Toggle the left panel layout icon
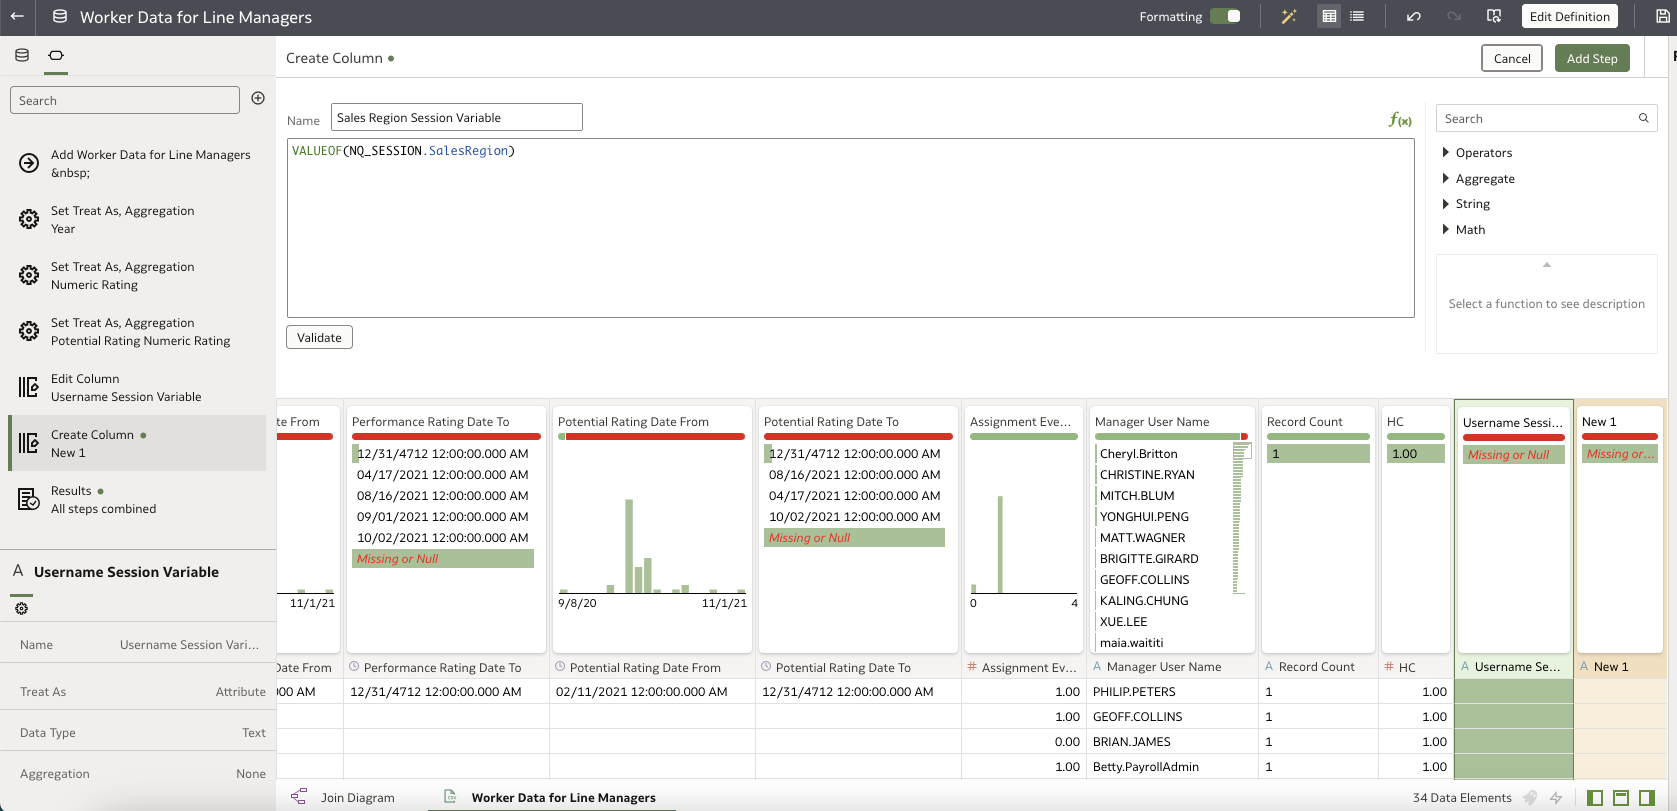Viewport: 1677px width, 811px height. pos(1595,797)
